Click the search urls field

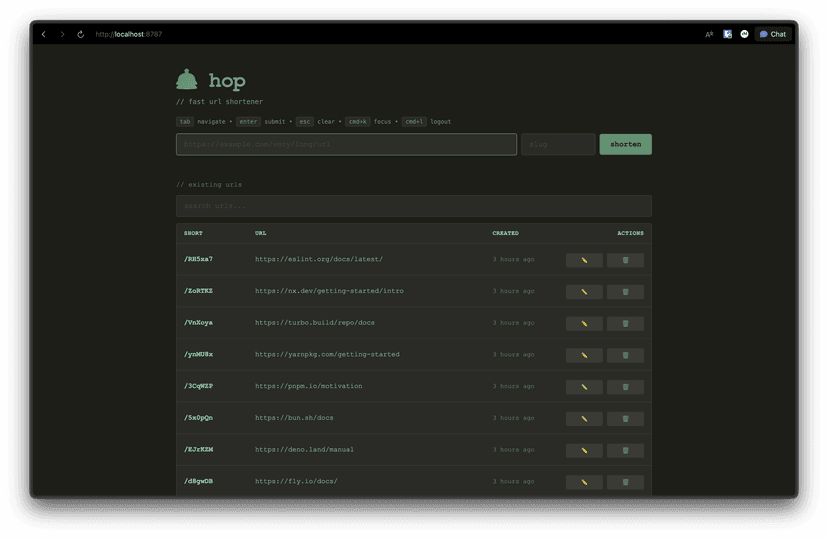pyautogui.click(x=413, y=206)
